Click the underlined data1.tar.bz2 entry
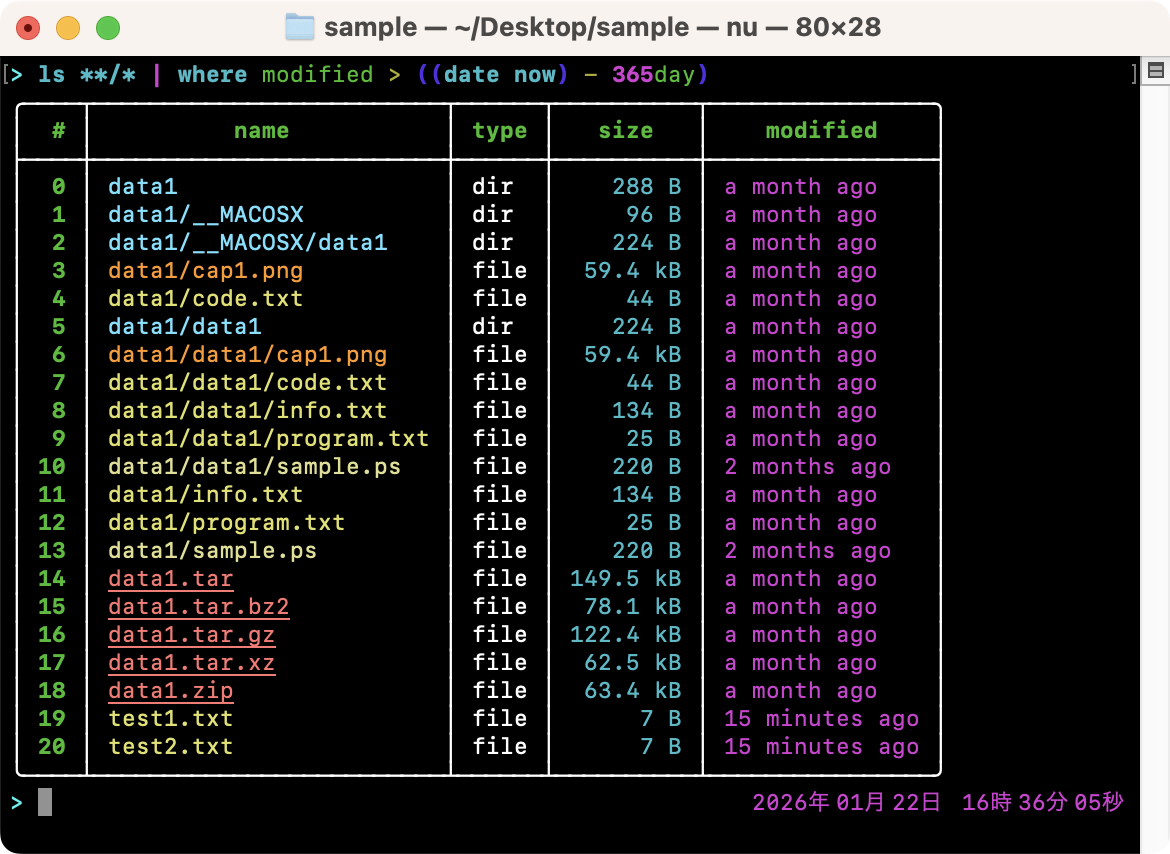 pos(198,607)
